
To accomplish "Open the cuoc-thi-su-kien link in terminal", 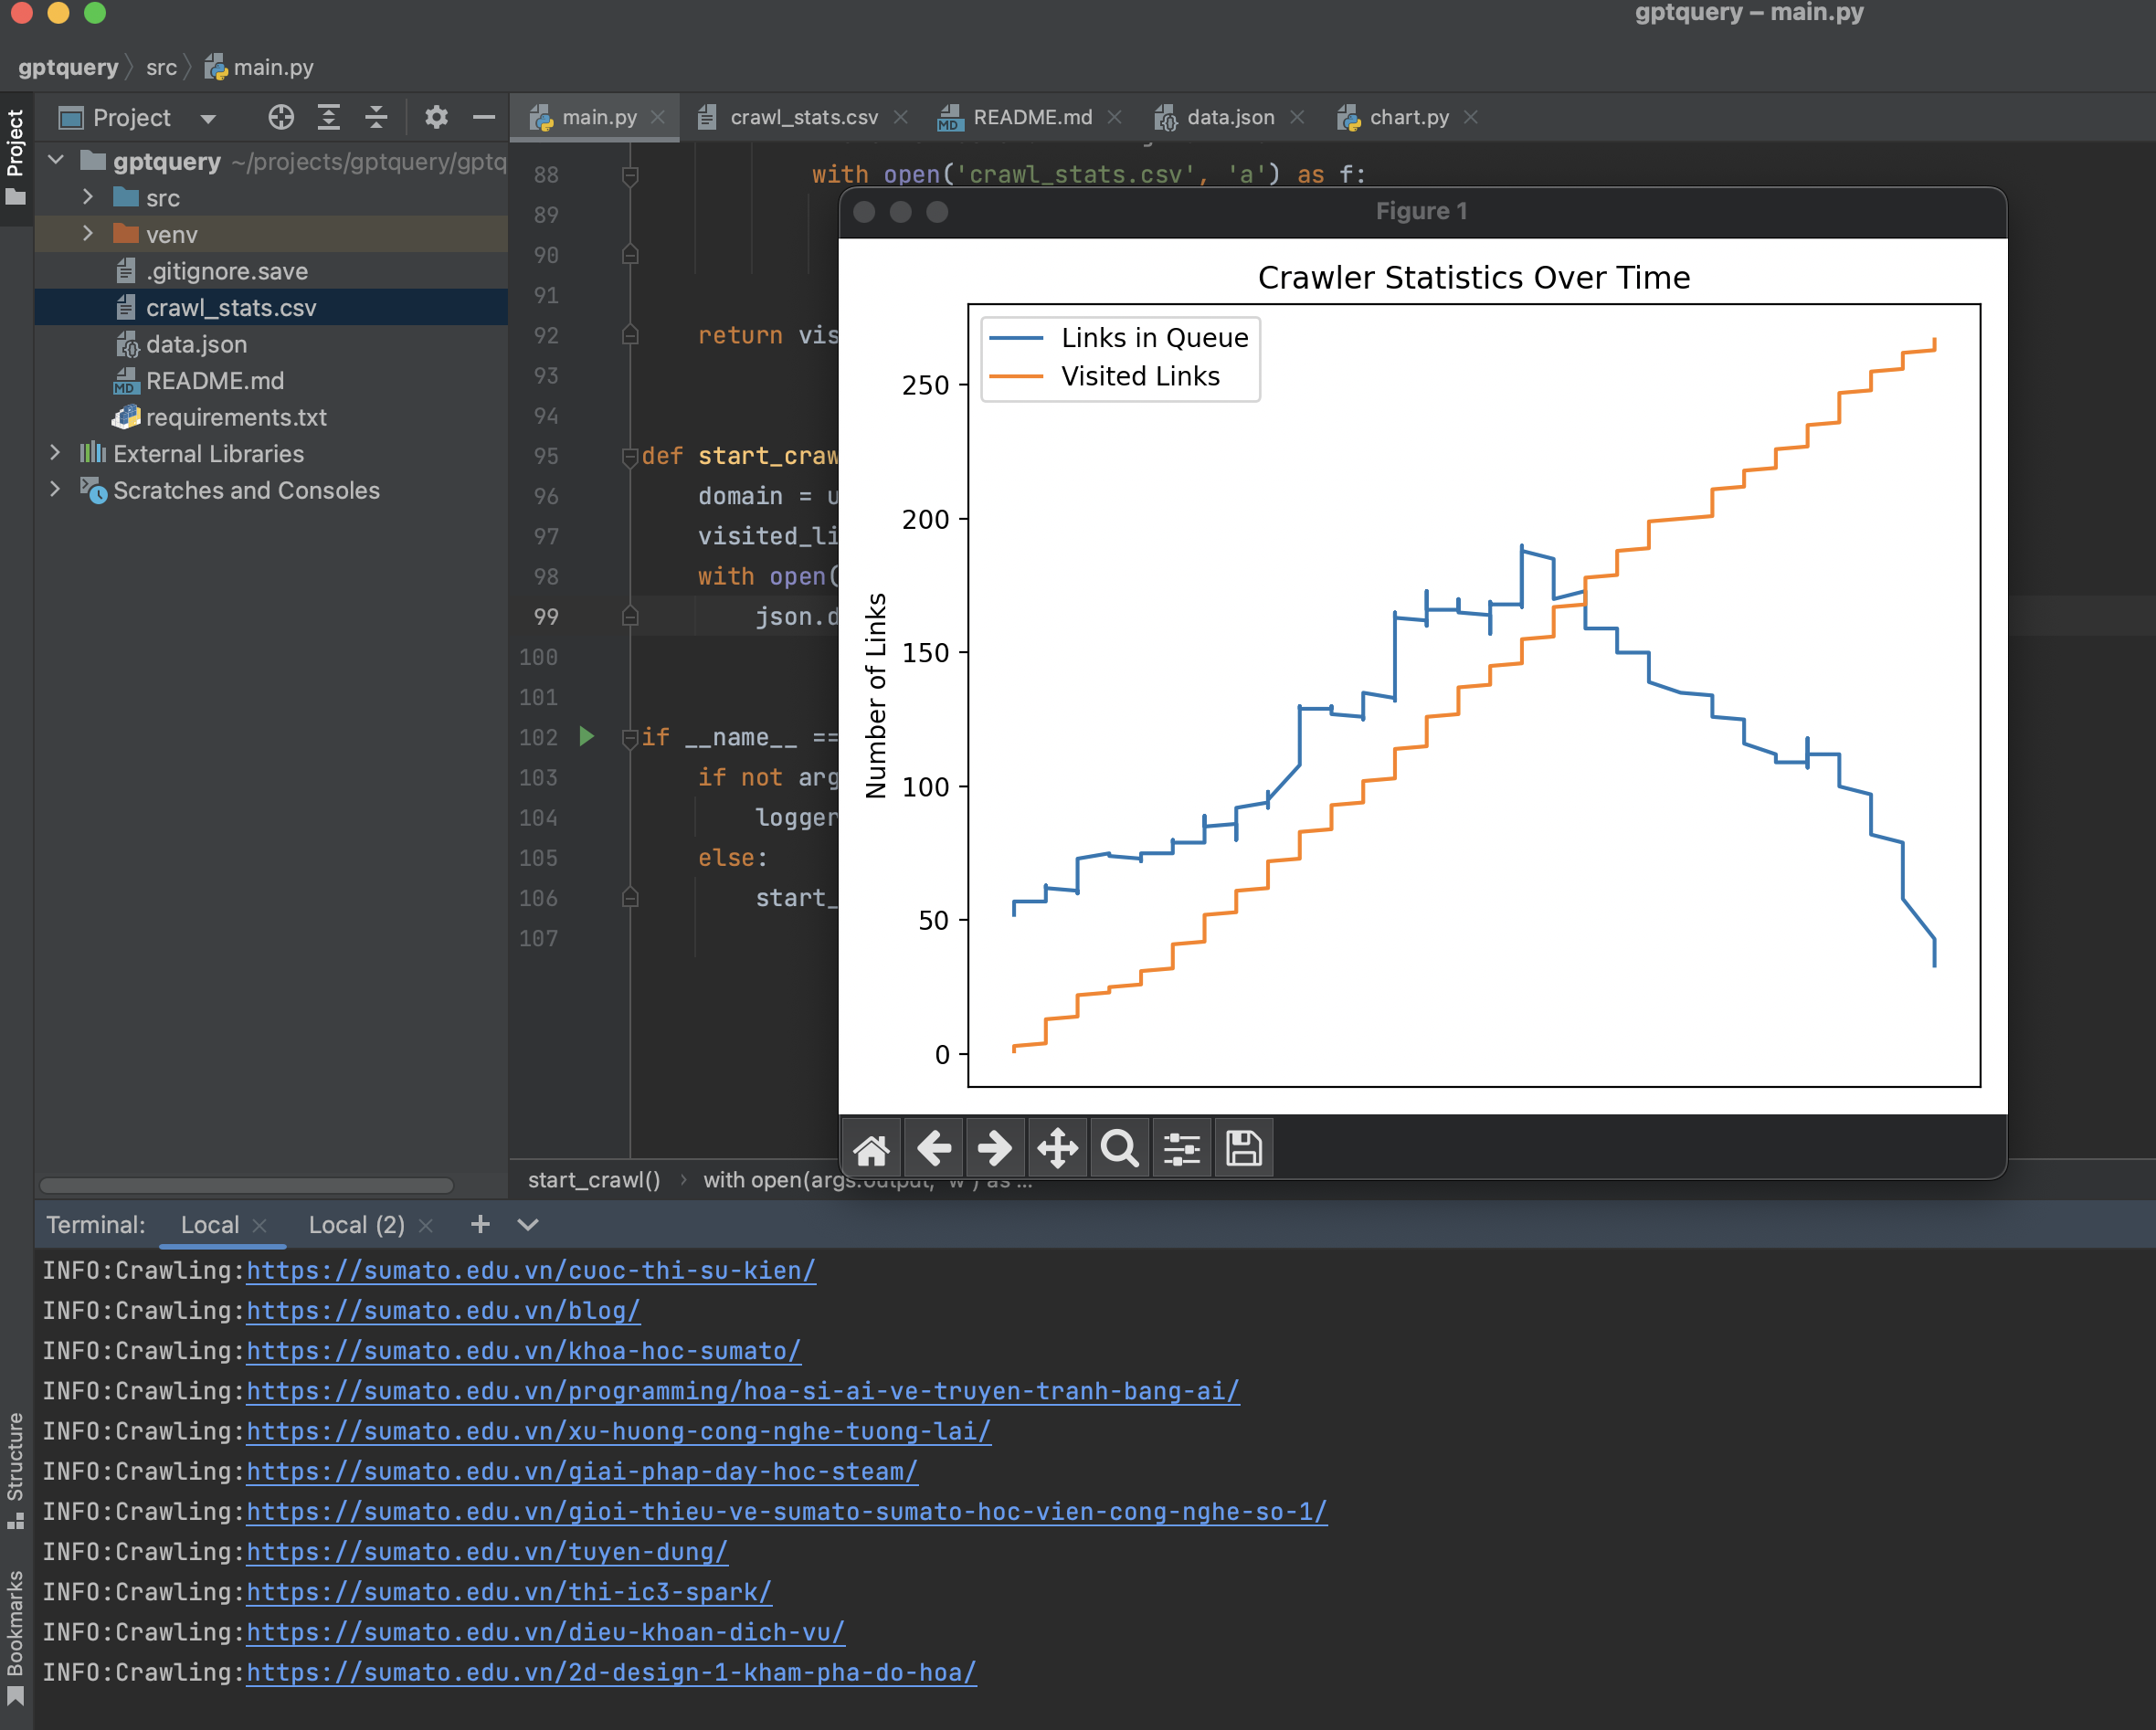I will click(531, 1271).
